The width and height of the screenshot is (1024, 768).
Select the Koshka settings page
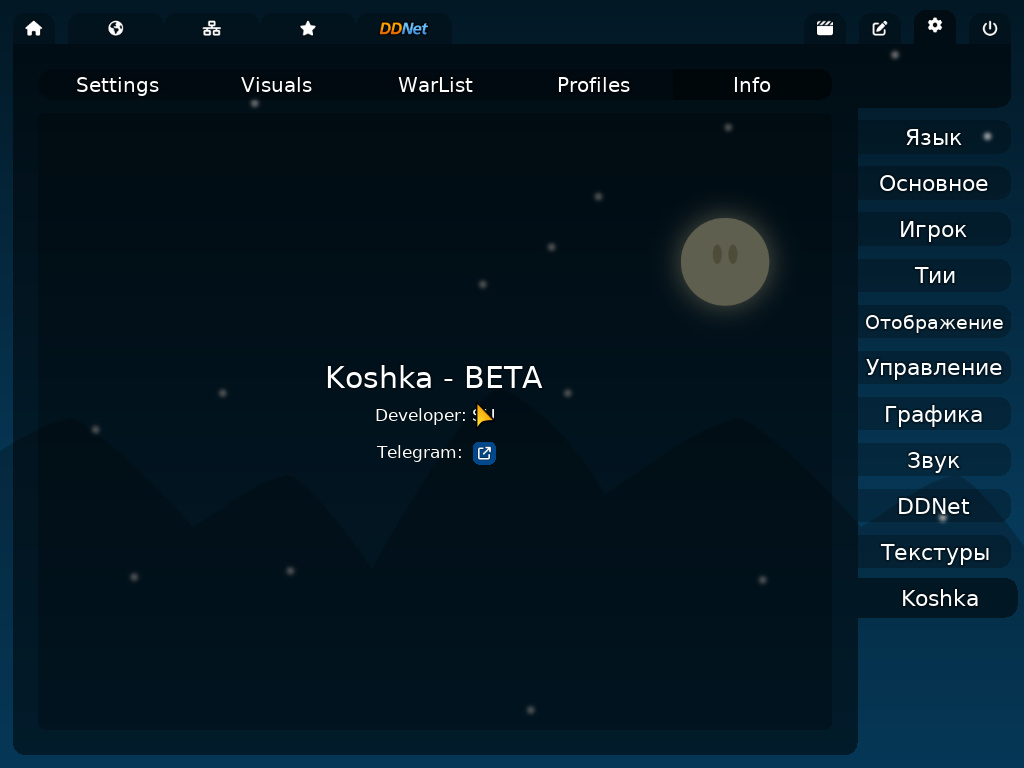938,598
